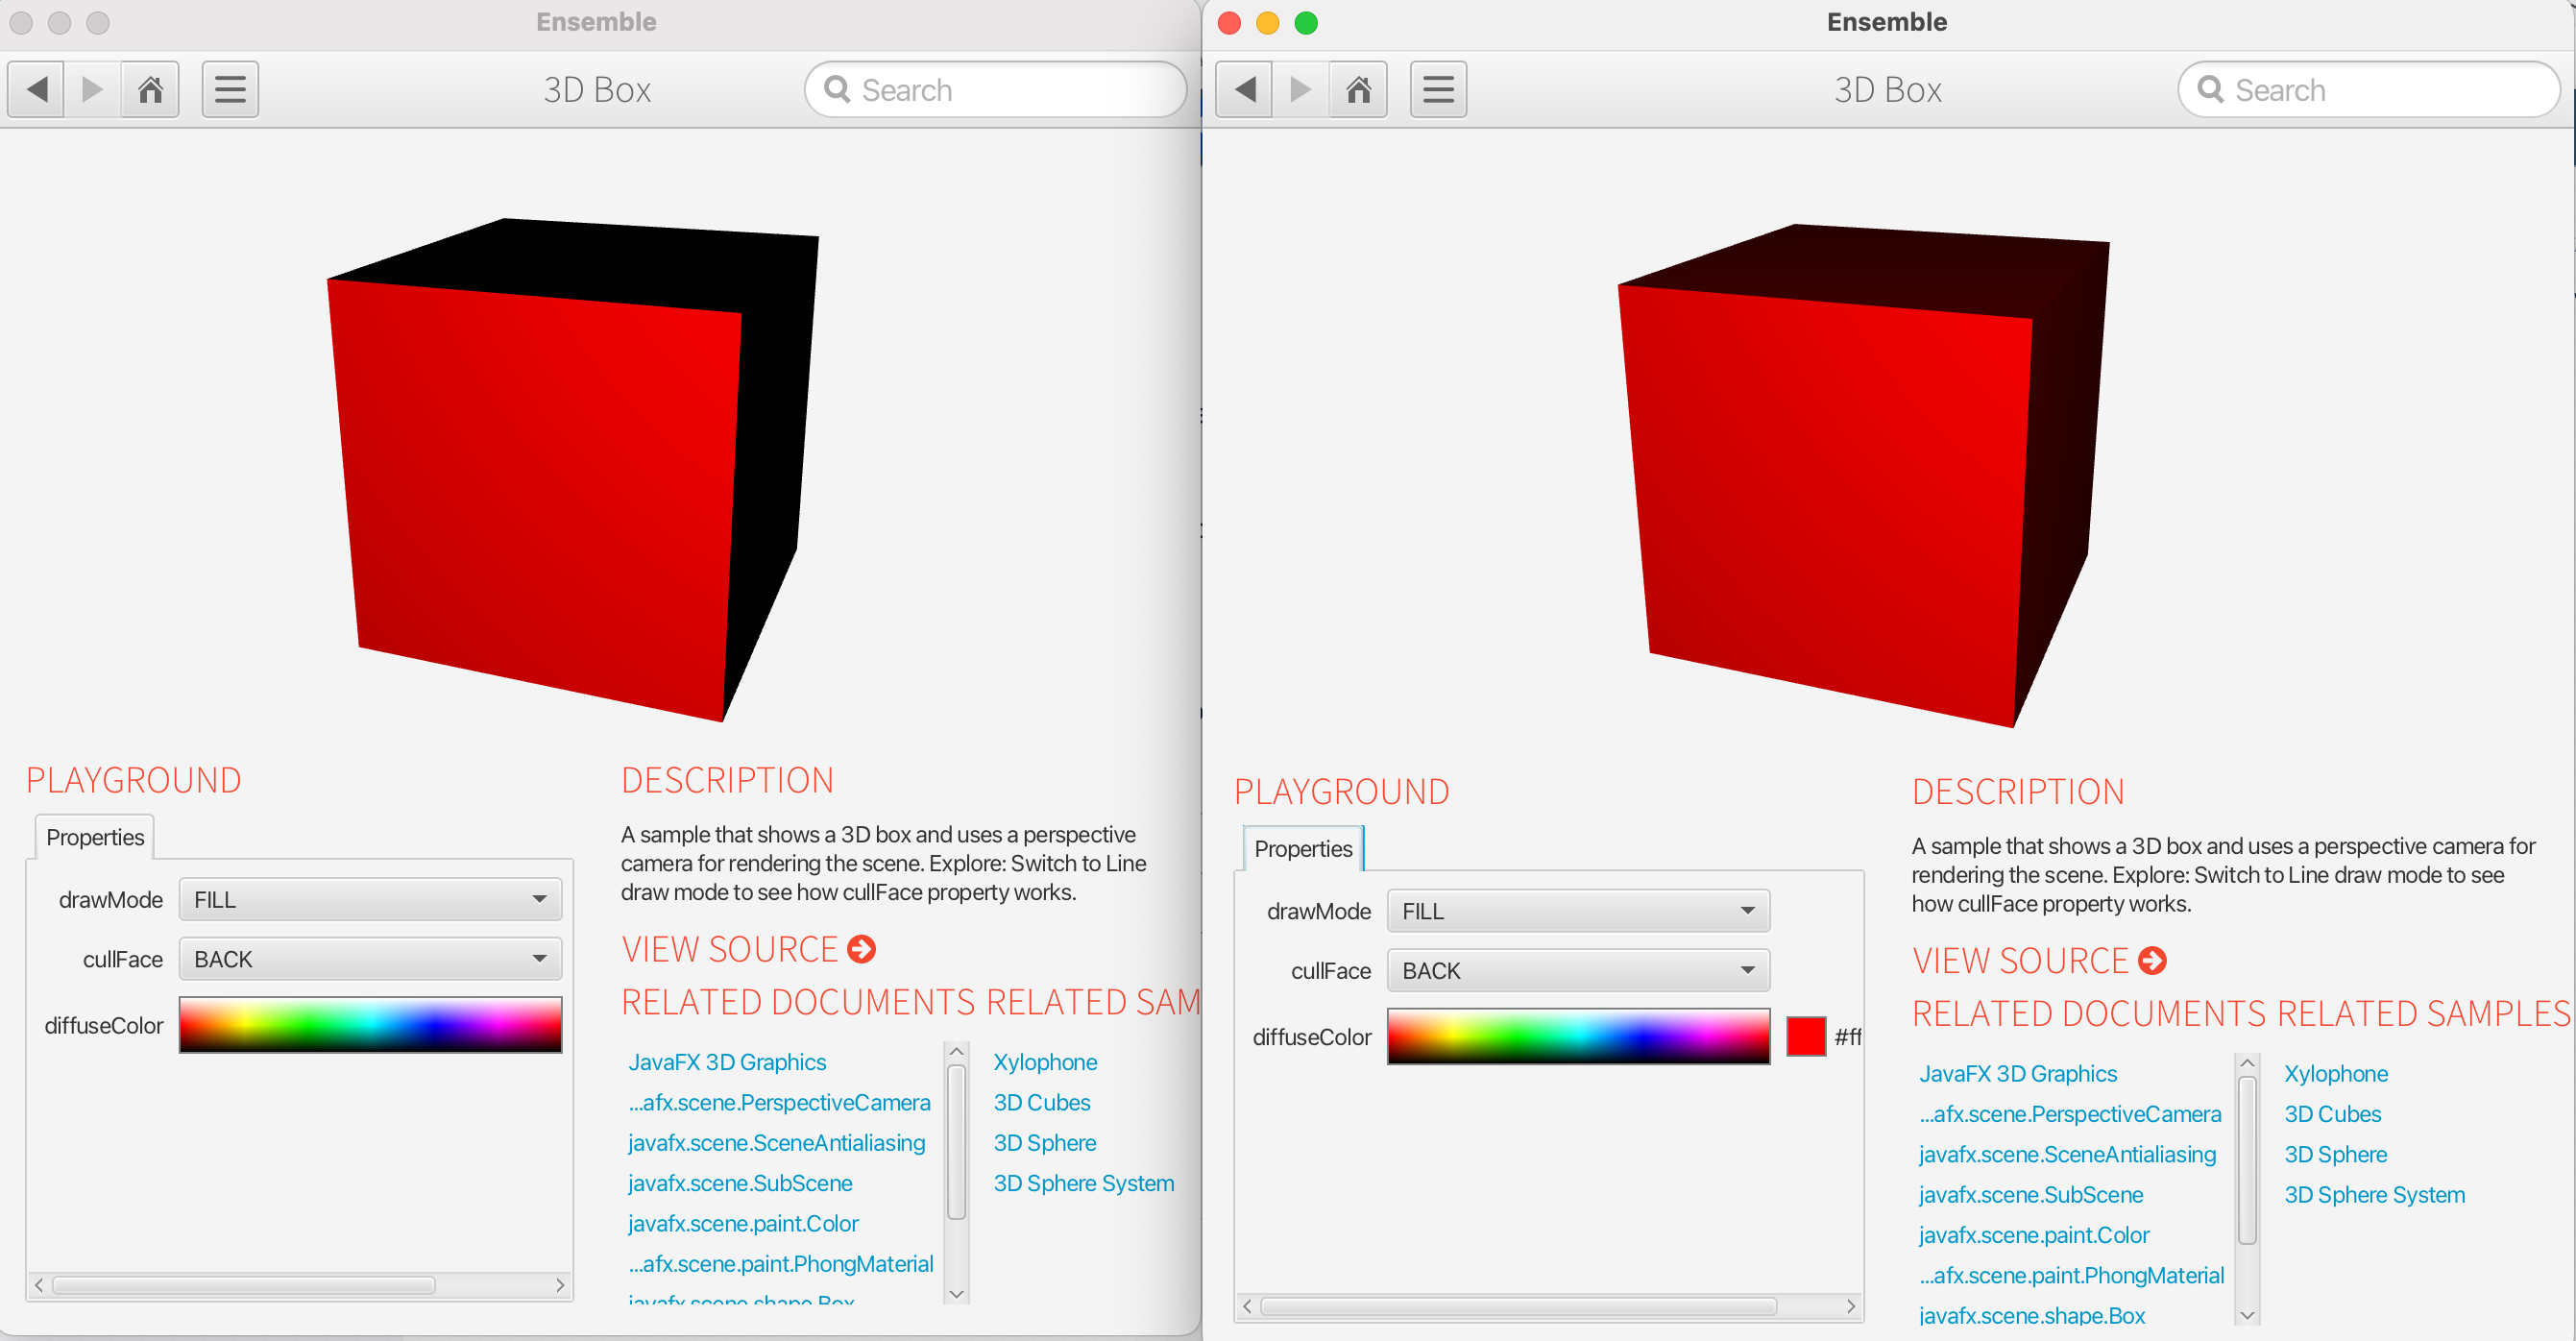
Task: Go back using right window's back arrow
Action: 1244,90
